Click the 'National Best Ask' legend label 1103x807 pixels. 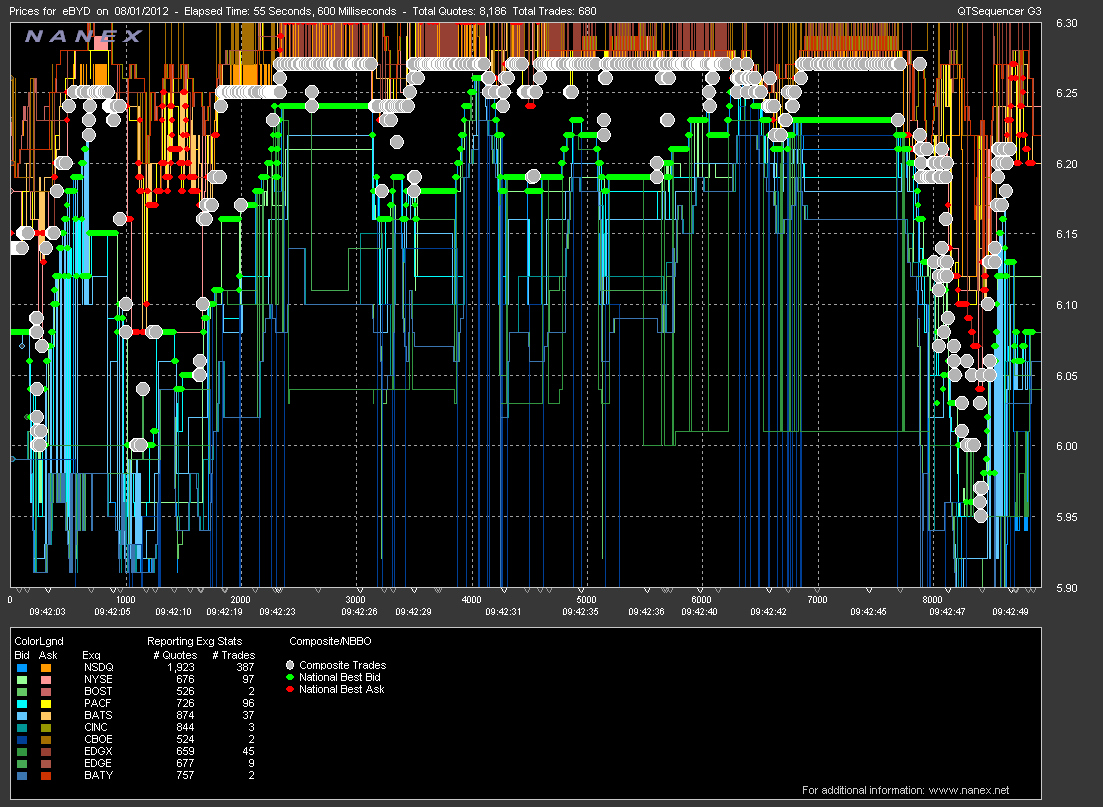click(x=341, y=689)
